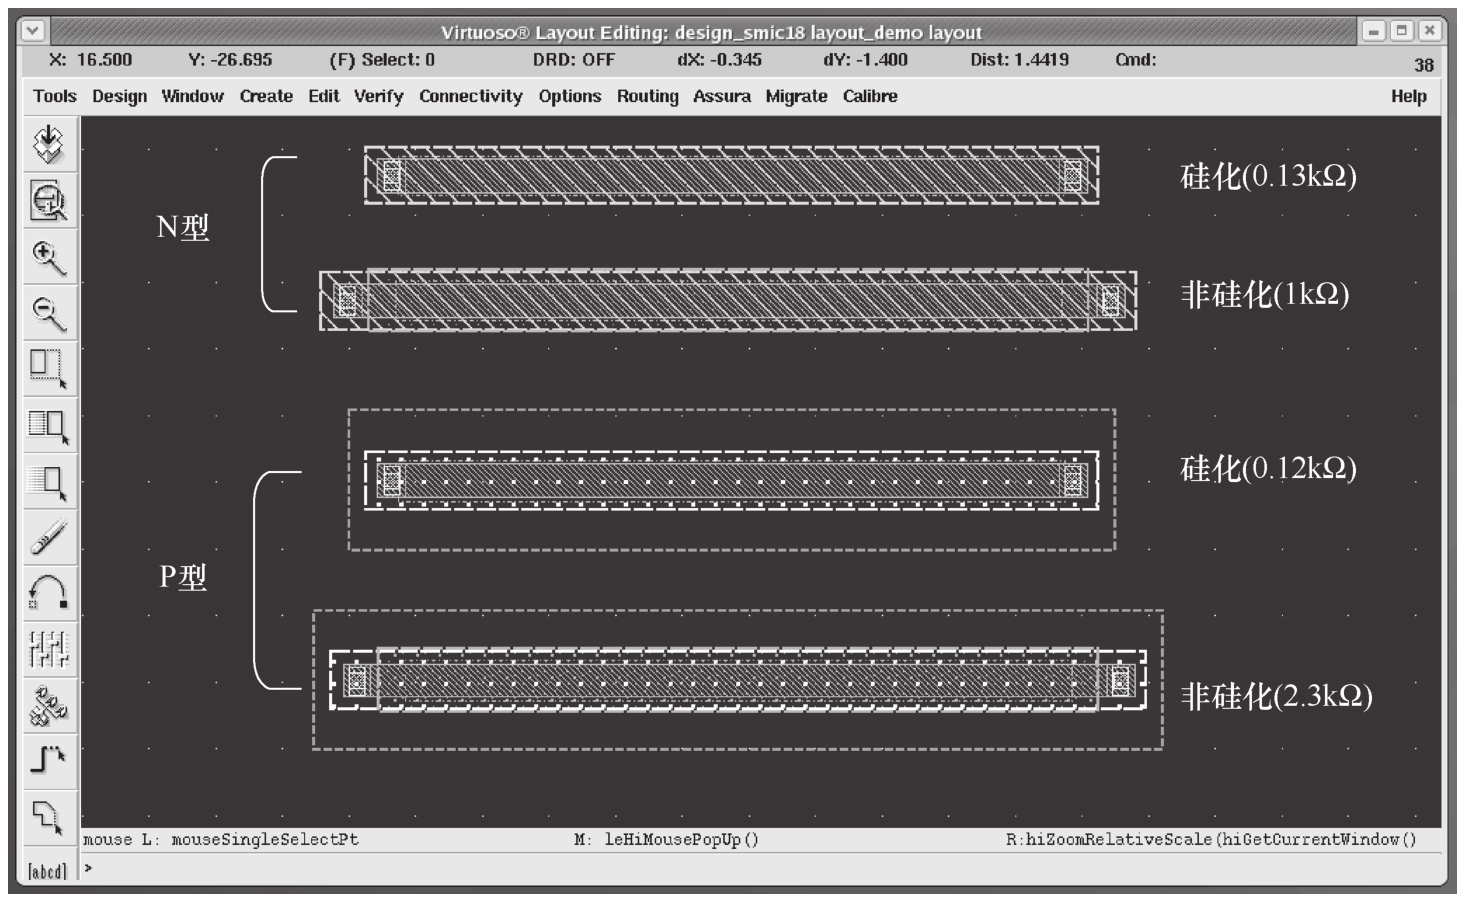
Task: Click the right contact of the 2.3kΩ resistor
Action: (x=1120, y=681)
